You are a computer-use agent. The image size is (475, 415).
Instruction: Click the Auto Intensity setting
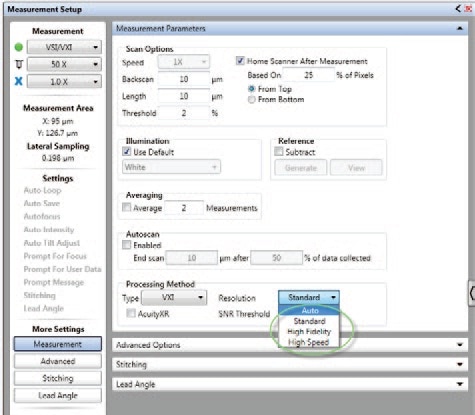coord(49,230)
